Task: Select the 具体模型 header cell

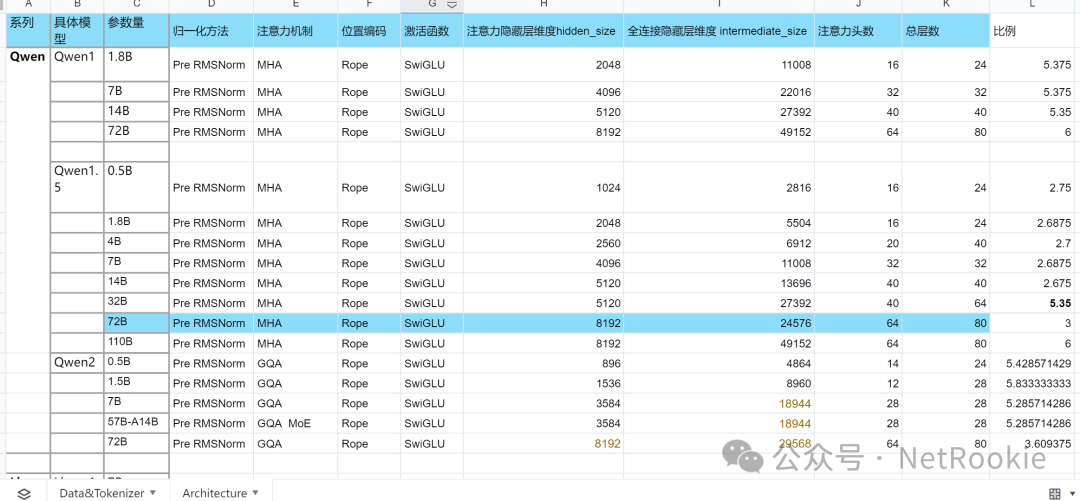Action: [x=77, y=30]
